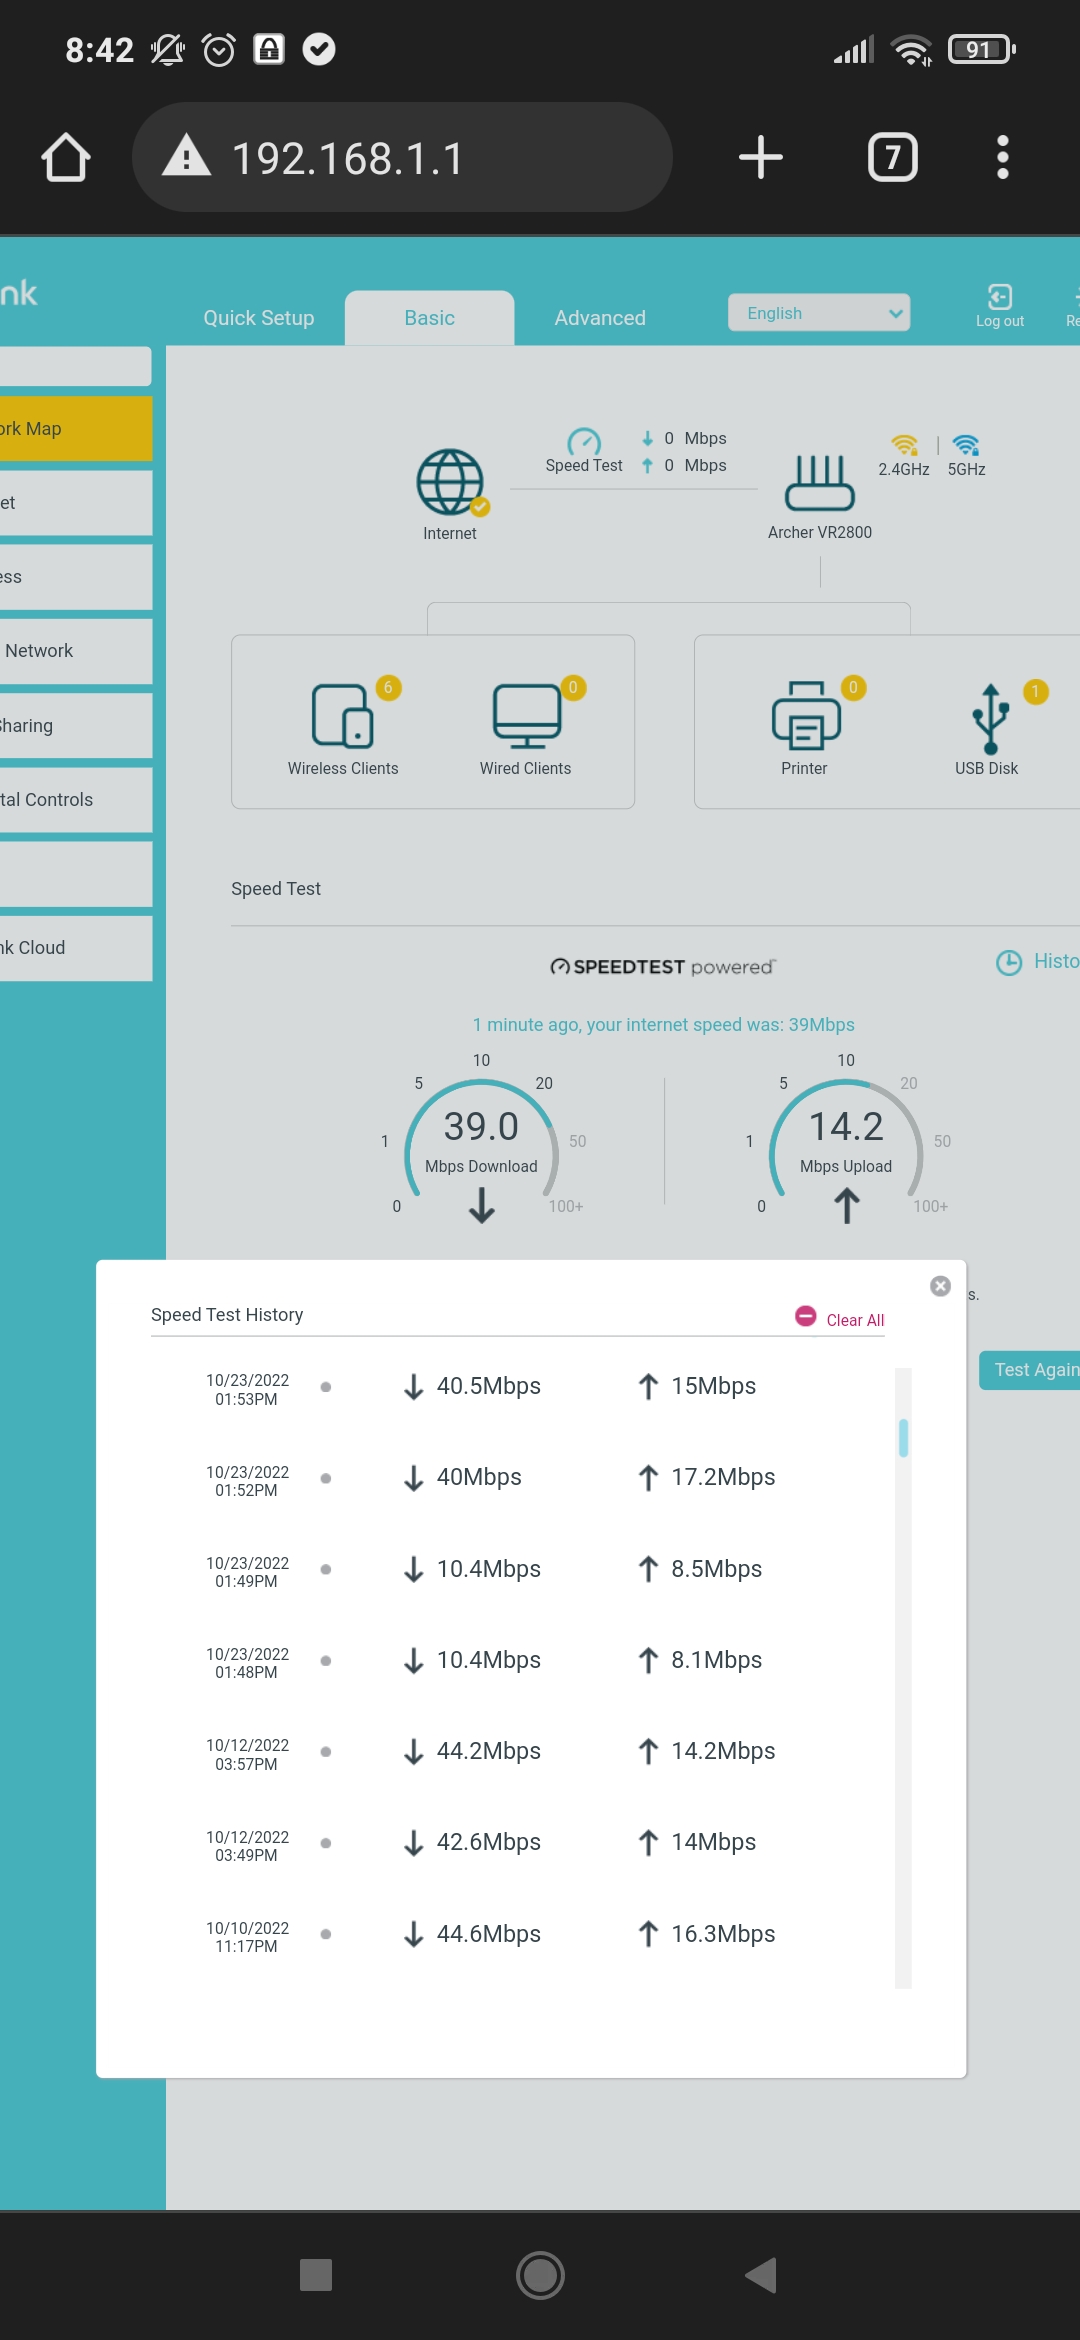Click the 5GHz Wi-Fi icon

[x=966, y=445]
